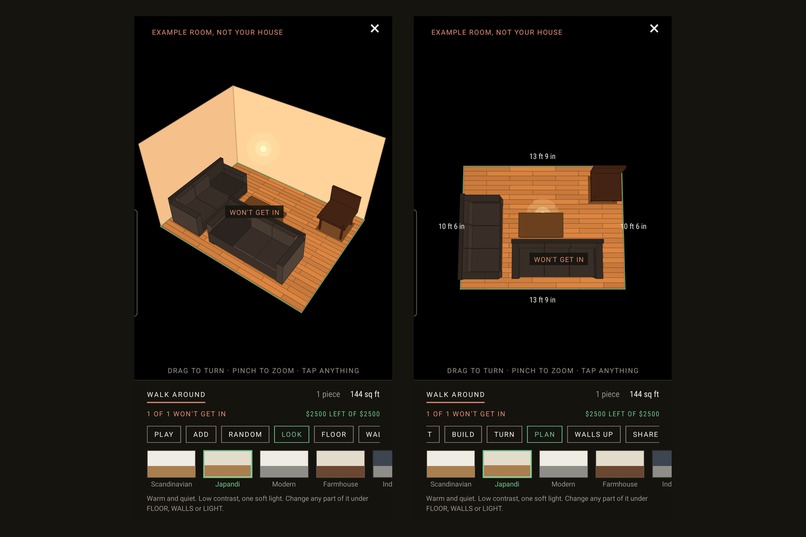Tap WON'T GET IN label in plan view

click(x=559, y=260)
